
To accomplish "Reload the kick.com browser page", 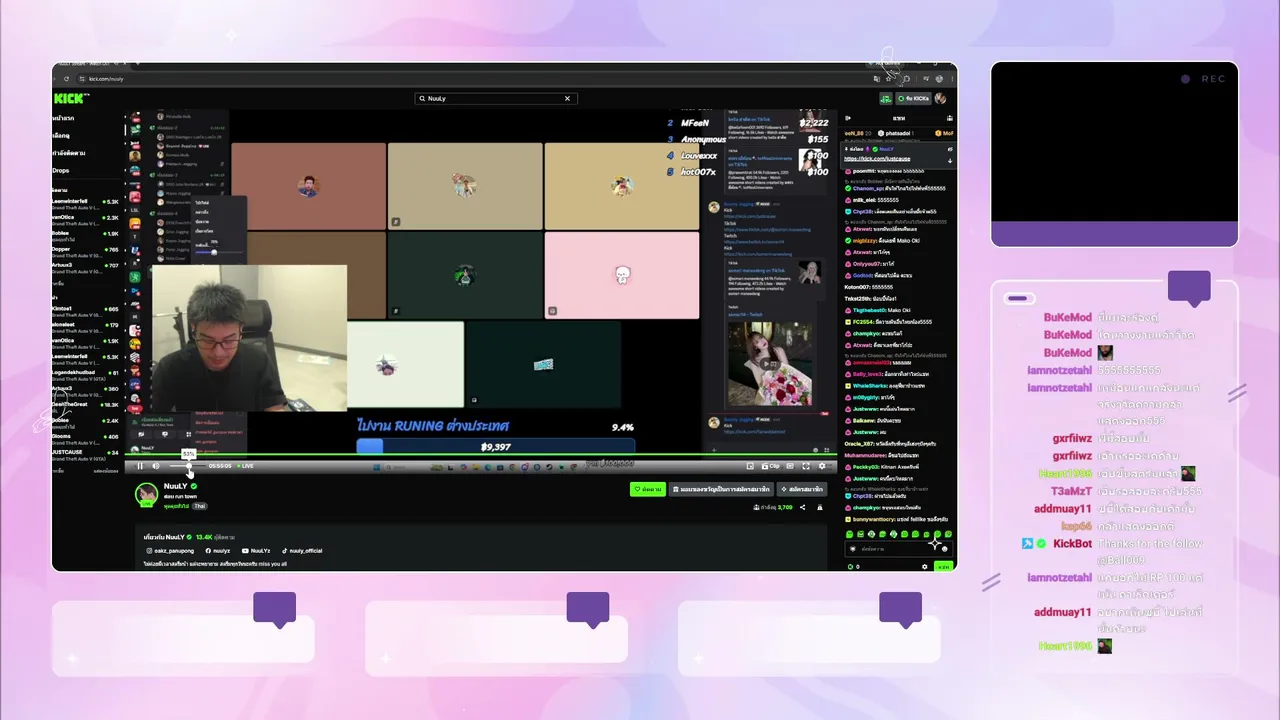I will click(66, 79).
